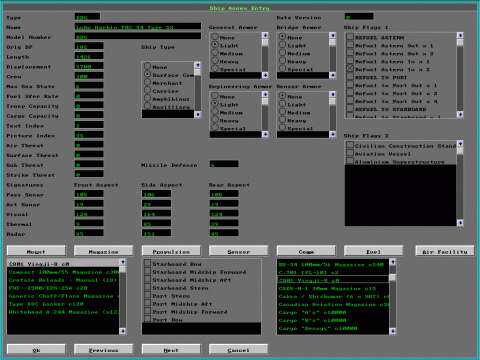Select Carrier ship type
Image resolution: width=480 pixels, height=360 pixels.
point(162,91)
